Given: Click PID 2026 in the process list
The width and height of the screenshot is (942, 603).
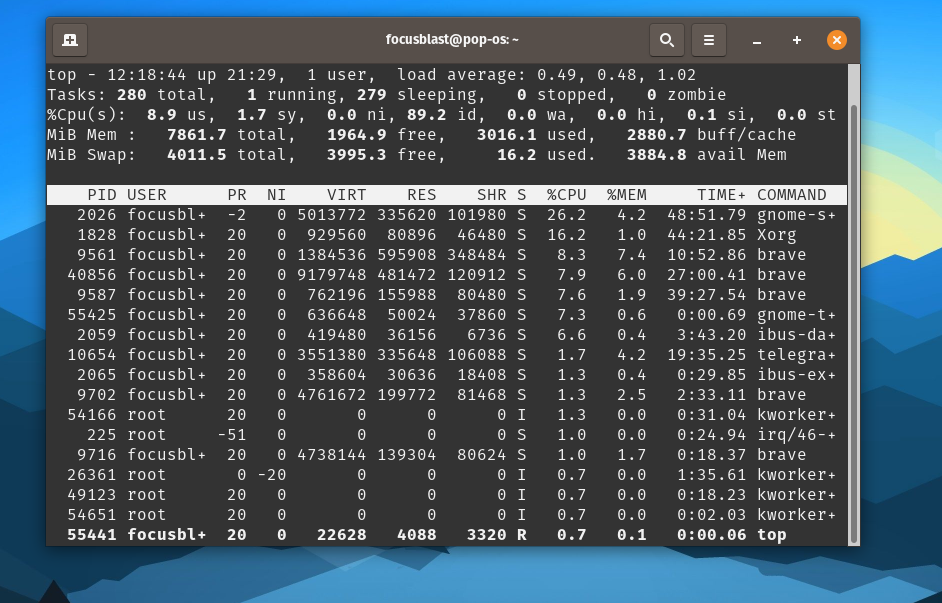Looking at the screenshot, I should pyautogui.click(x=96, y=215).
